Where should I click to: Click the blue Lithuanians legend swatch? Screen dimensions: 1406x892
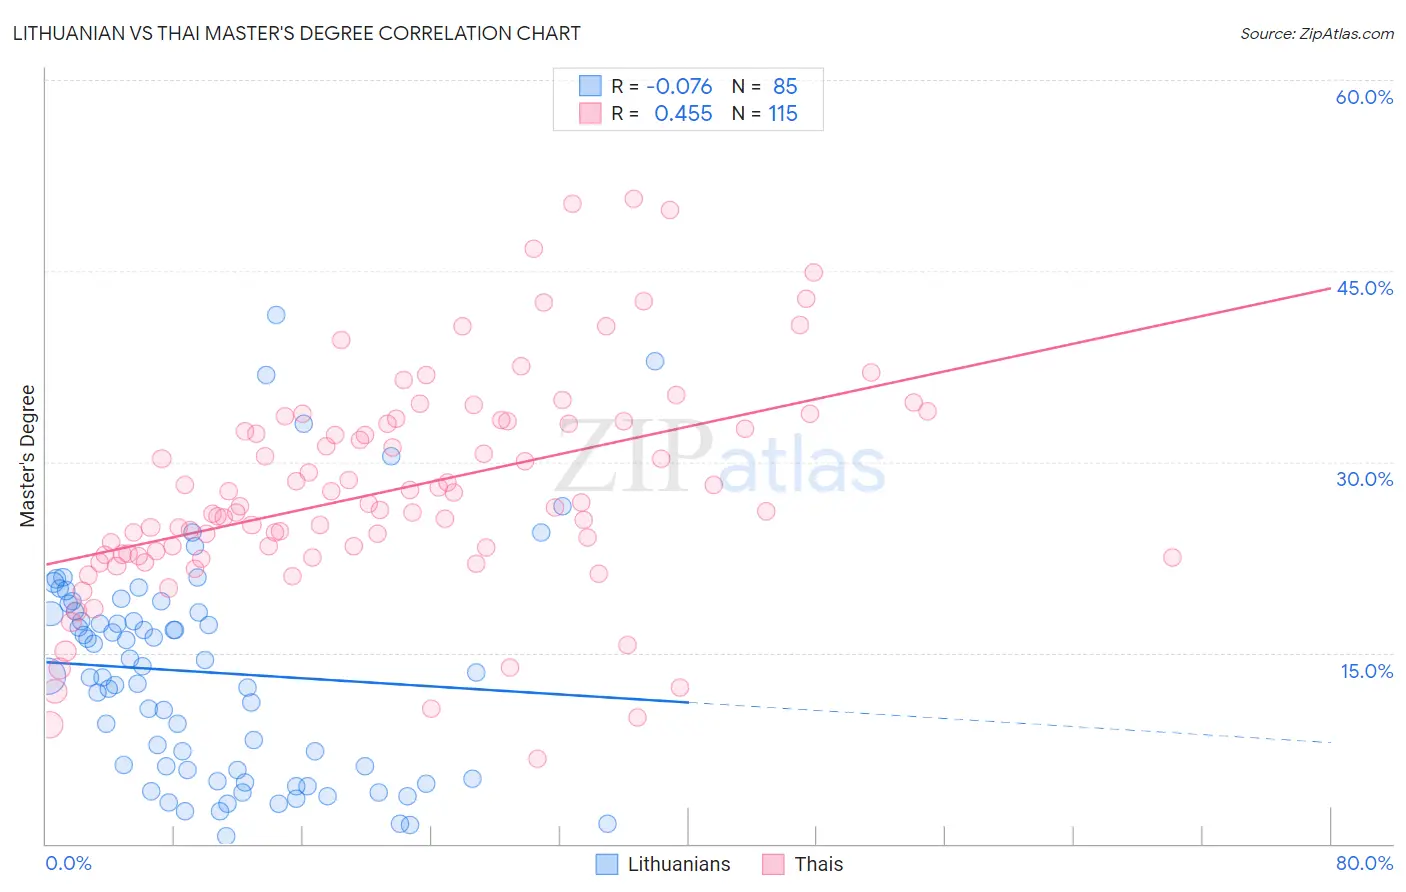tap(606, 864)
